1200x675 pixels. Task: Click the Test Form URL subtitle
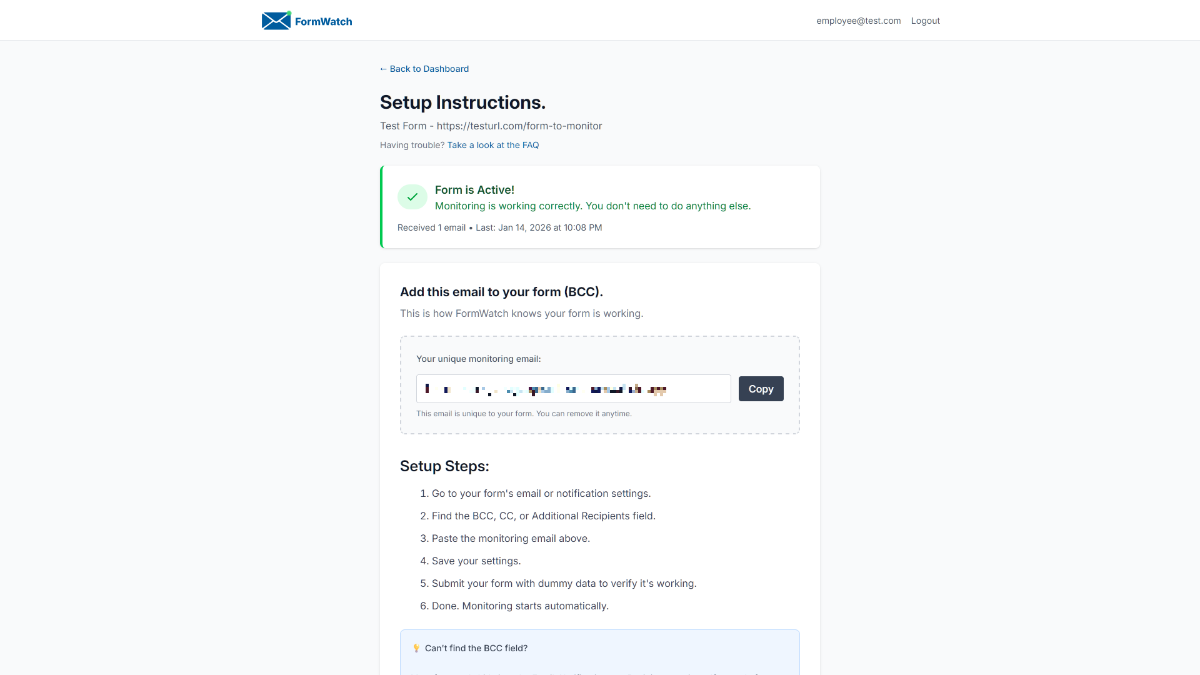491,126
